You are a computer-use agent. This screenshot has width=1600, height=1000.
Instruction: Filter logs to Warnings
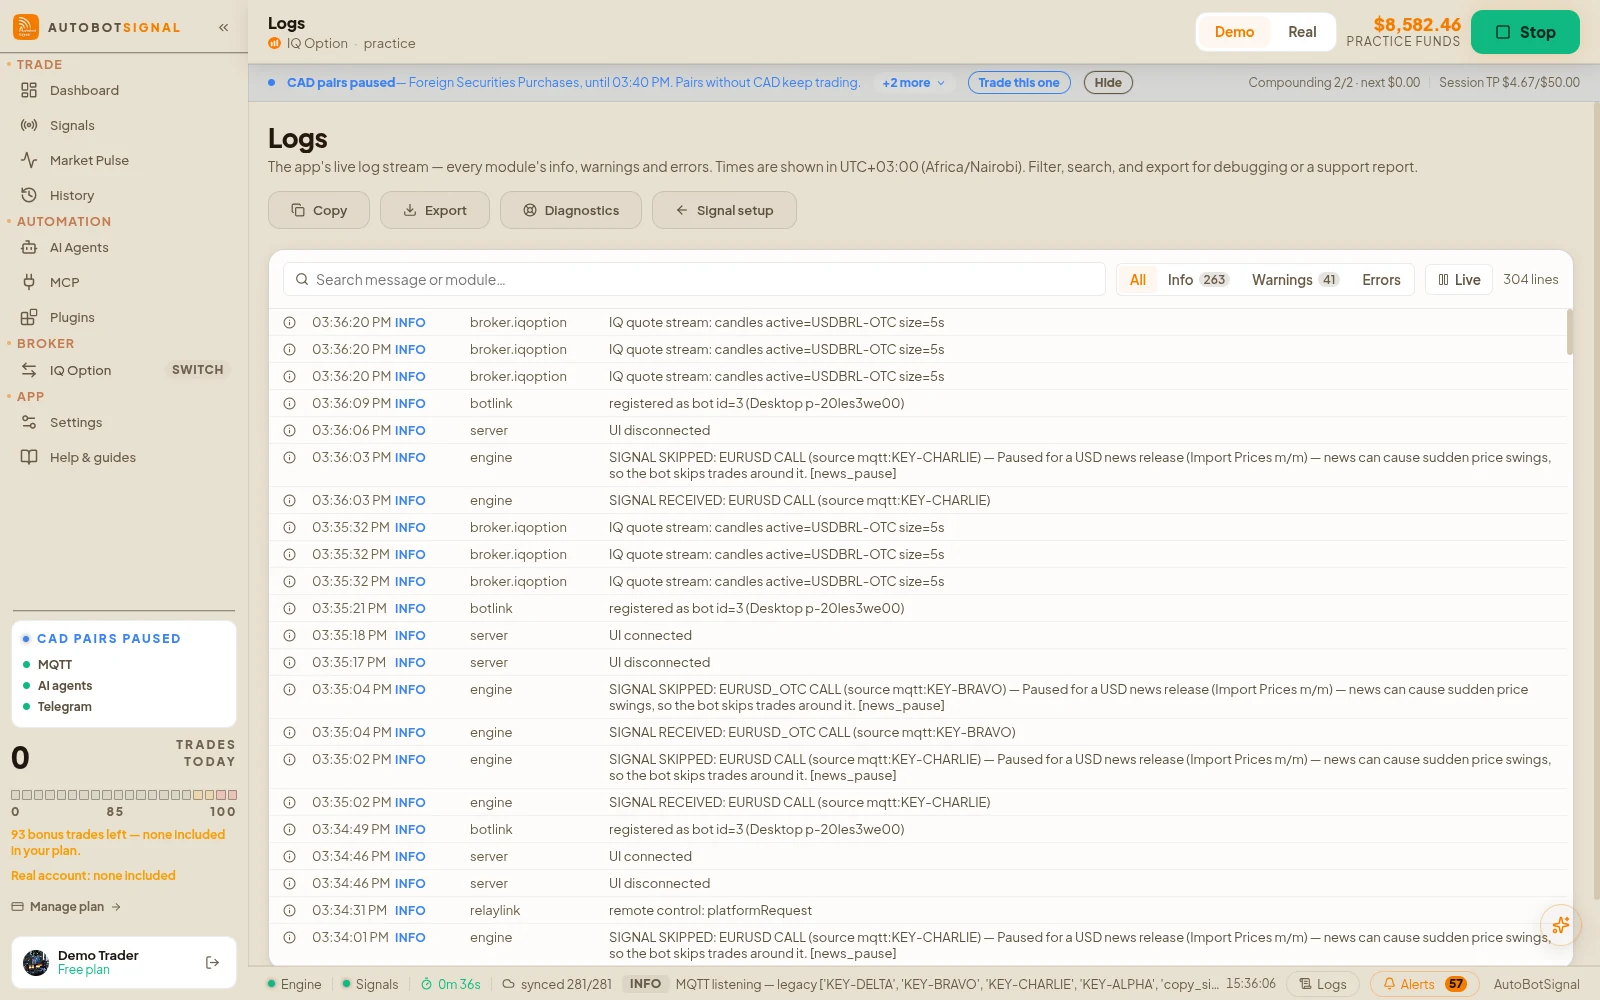1295,280
